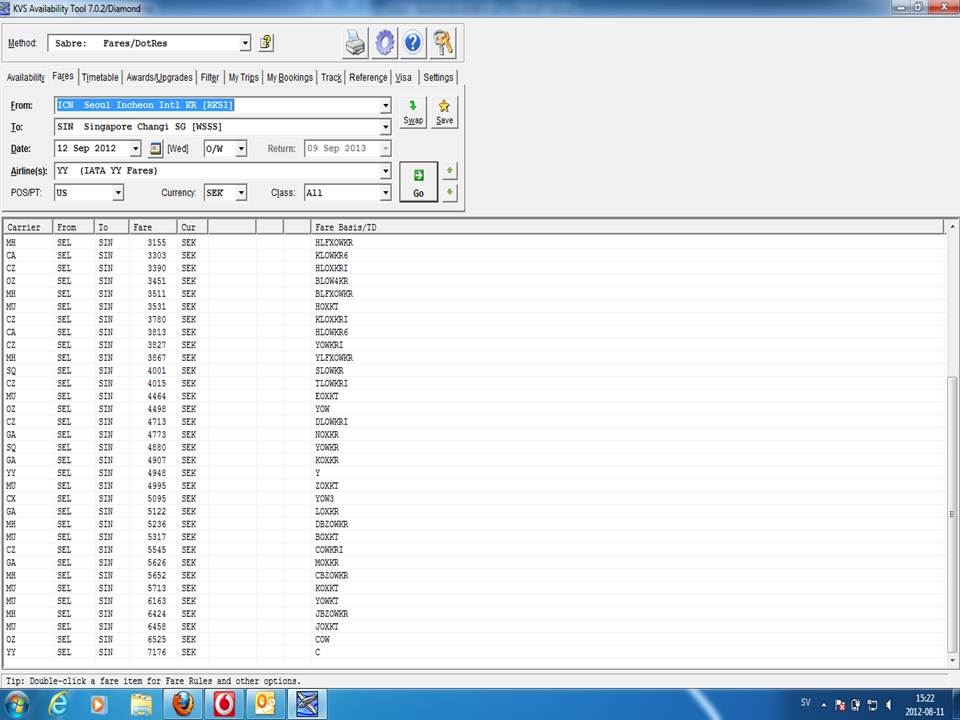
Task: Click the printer icon in toolbar
Action: 355,43
